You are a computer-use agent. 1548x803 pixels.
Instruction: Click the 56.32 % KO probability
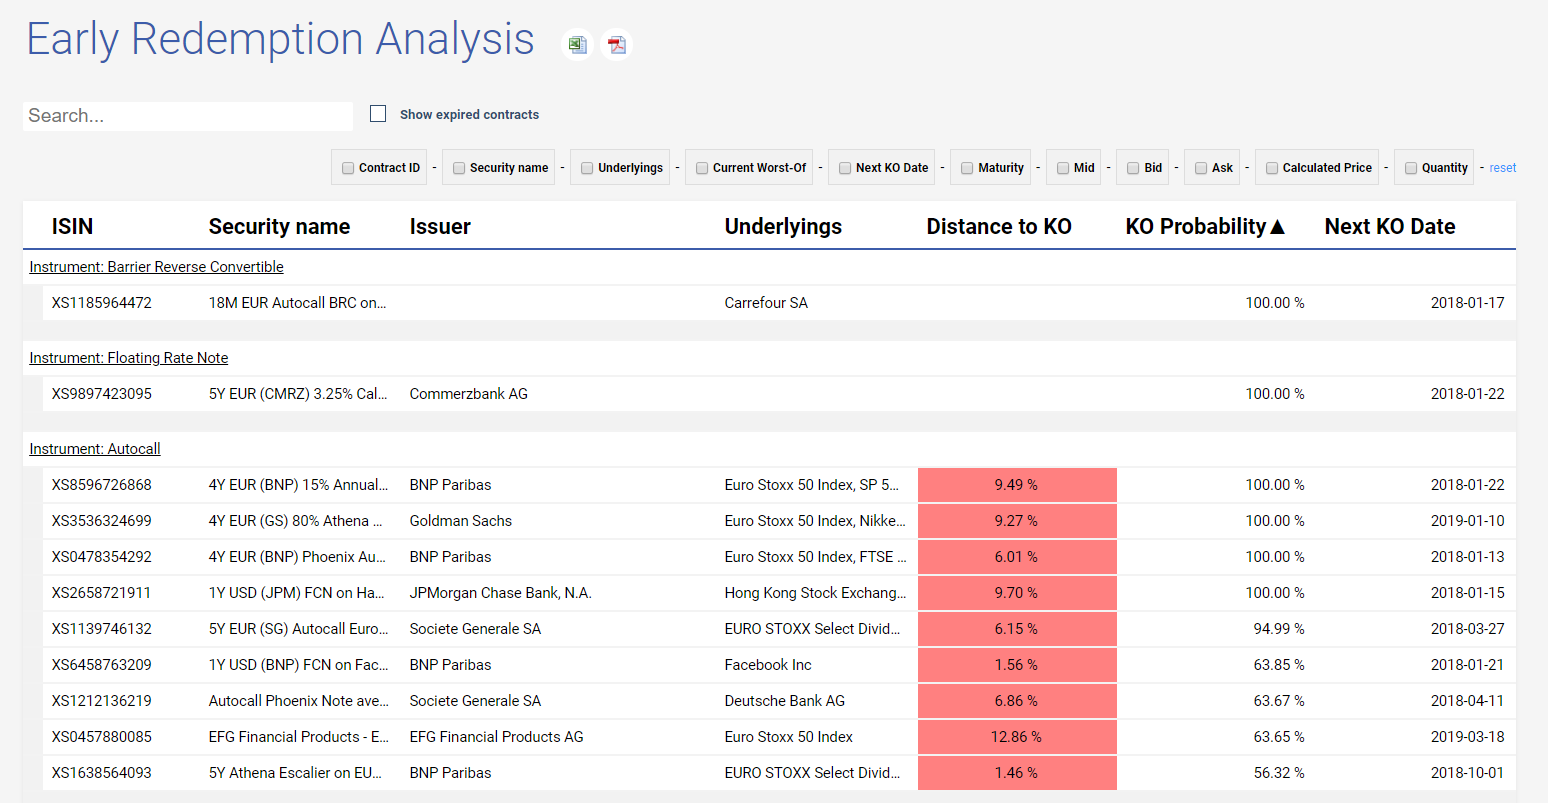tap(1279, 773)
